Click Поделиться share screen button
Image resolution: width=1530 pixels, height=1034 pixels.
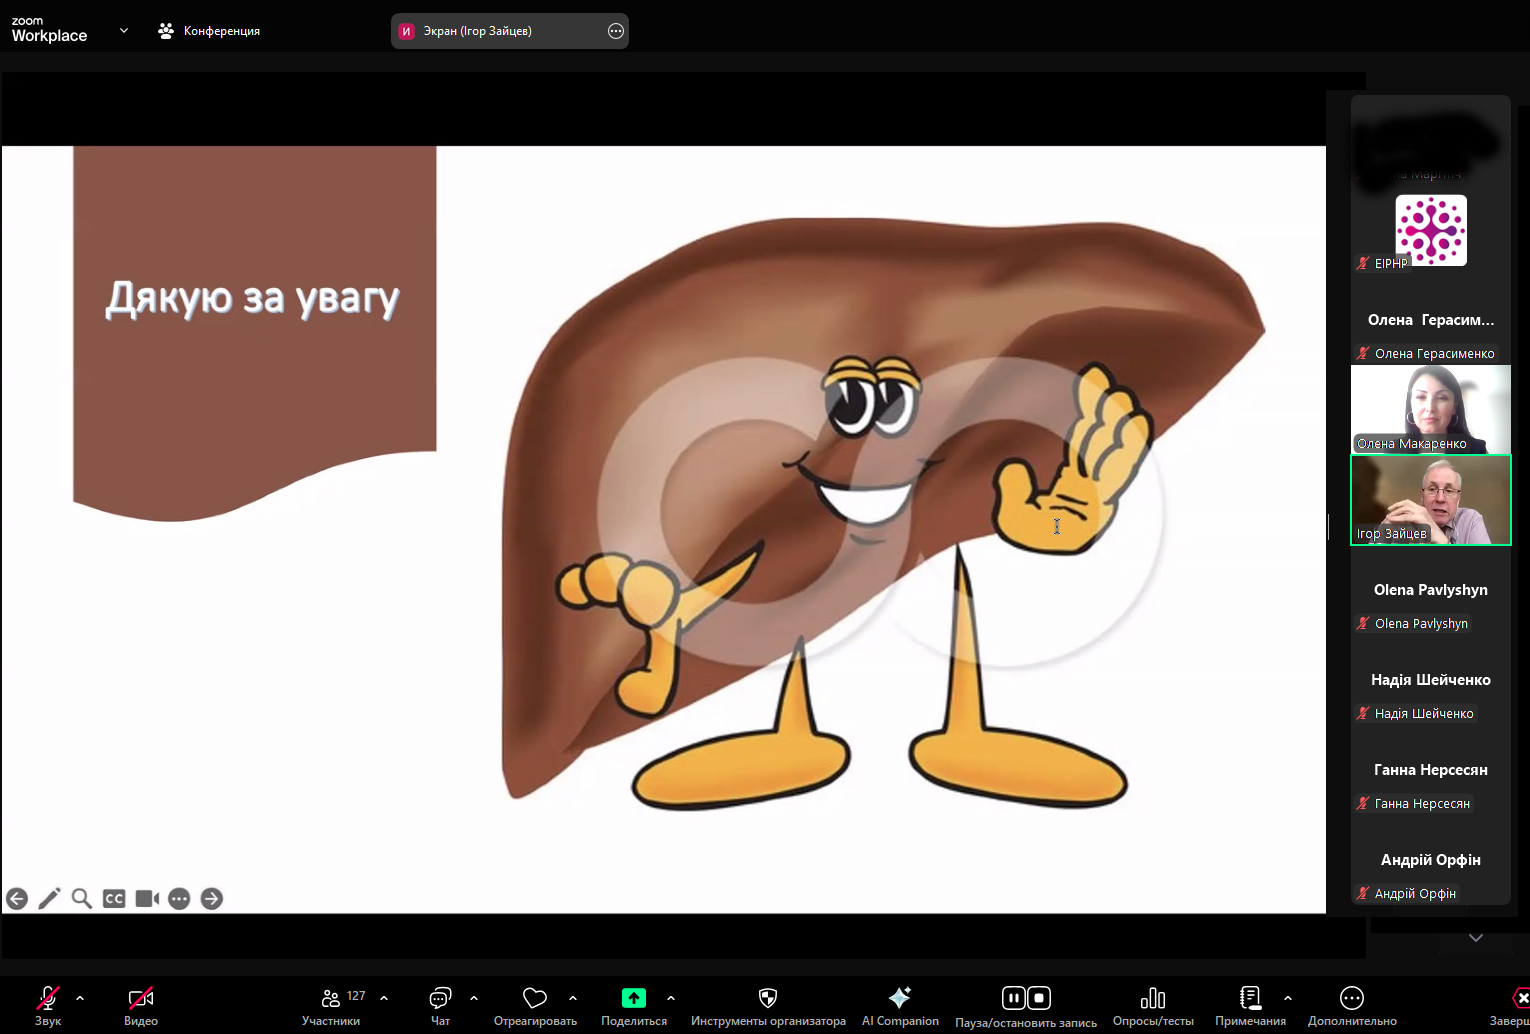pyautogui.click(x=633, y=1005)
